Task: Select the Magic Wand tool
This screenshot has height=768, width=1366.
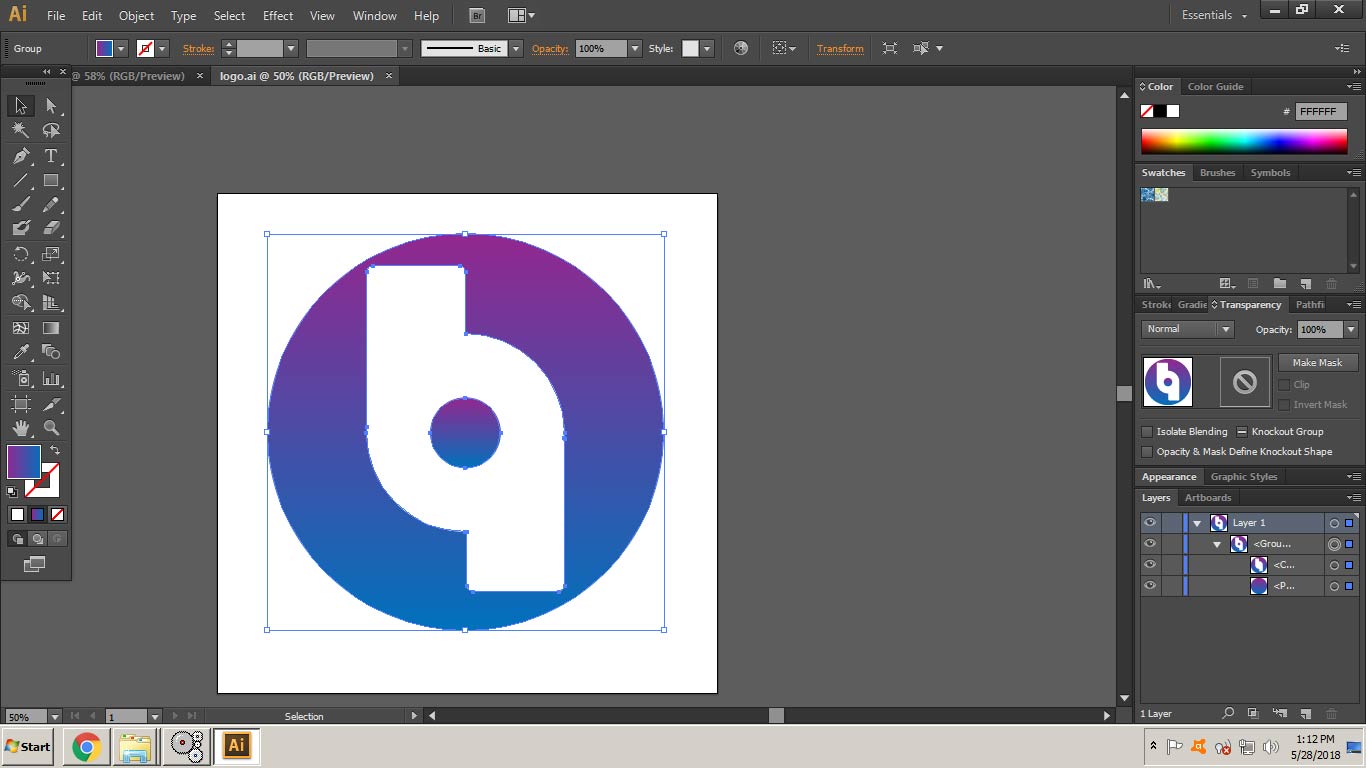Action: pos(20,130)
